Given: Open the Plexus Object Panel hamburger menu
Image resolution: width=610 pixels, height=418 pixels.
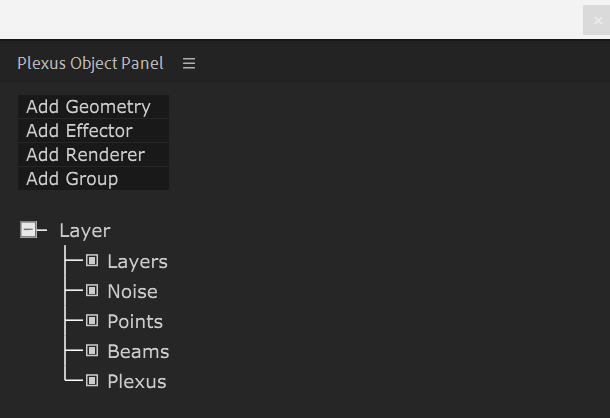Looking at the screenshot, I should click(189, 63).
